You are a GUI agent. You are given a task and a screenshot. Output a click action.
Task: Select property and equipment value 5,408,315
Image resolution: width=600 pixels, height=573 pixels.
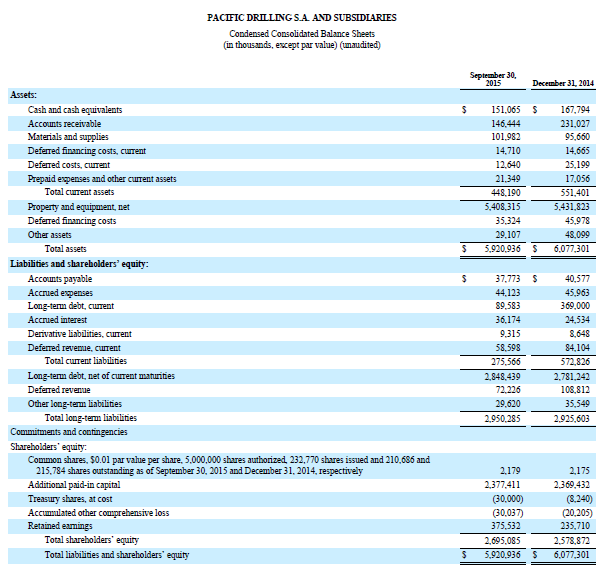click(502, 207)
